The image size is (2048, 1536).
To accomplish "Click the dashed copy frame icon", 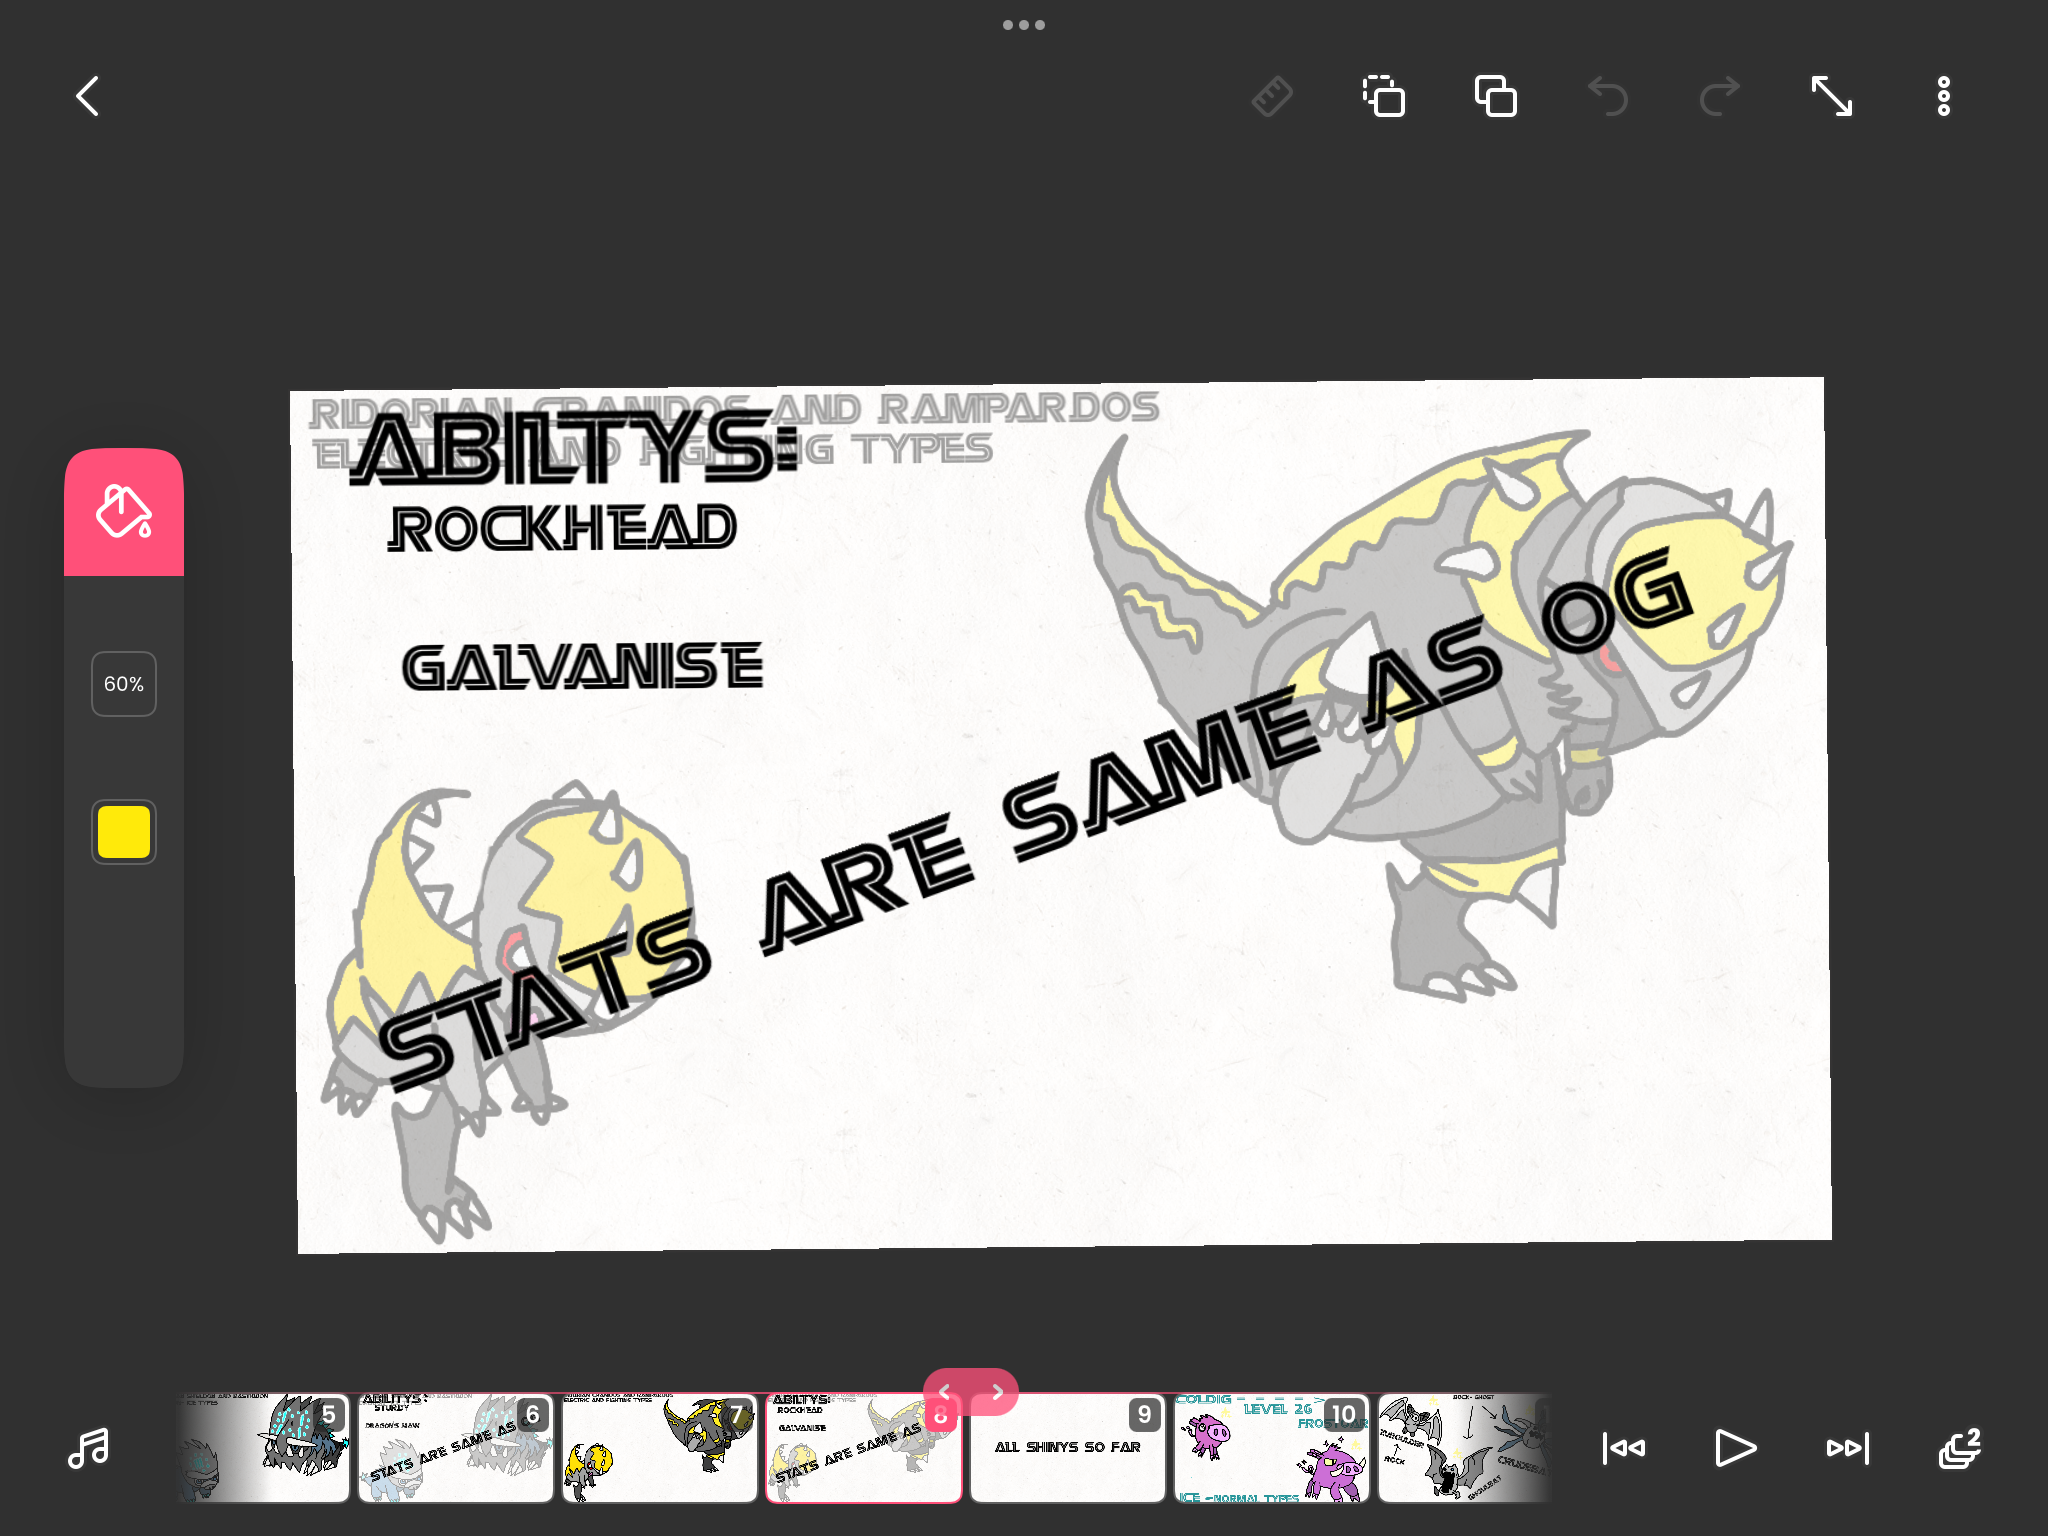I will [x=1384, y=97].
